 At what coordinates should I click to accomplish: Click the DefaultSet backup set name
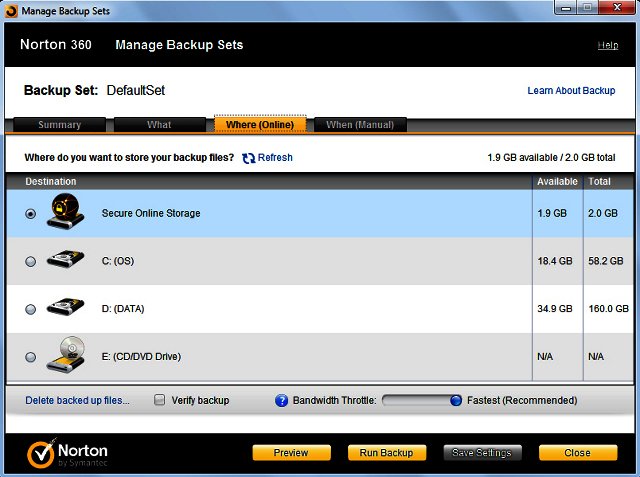coord(136,90)
